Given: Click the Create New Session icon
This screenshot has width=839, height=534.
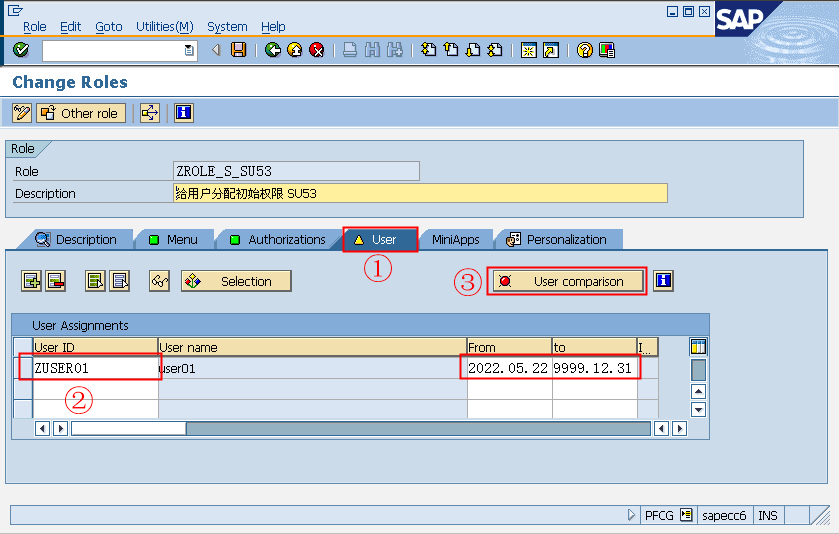Looking at the screenshot, I should pyautogui.click(x=529, y=50).
